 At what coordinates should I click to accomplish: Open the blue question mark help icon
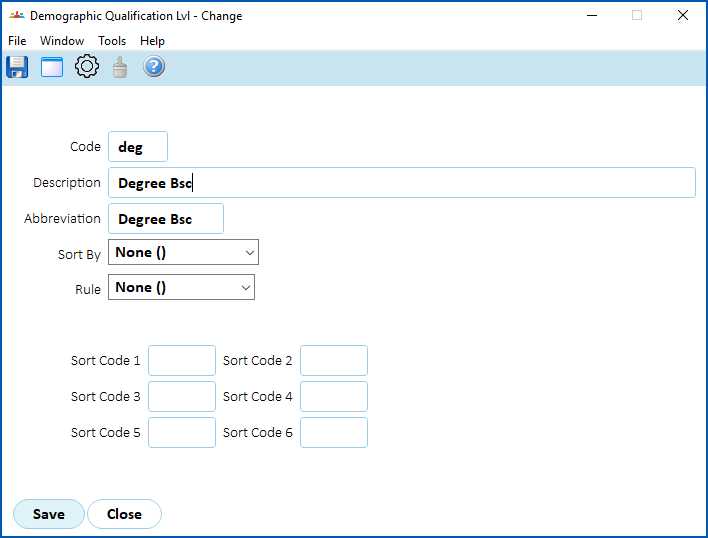154,67
